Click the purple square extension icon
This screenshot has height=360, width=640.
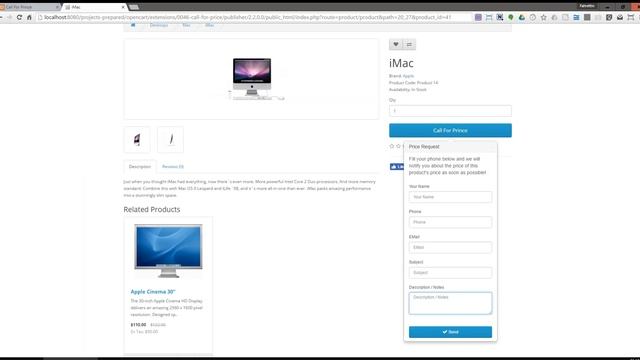478,17
